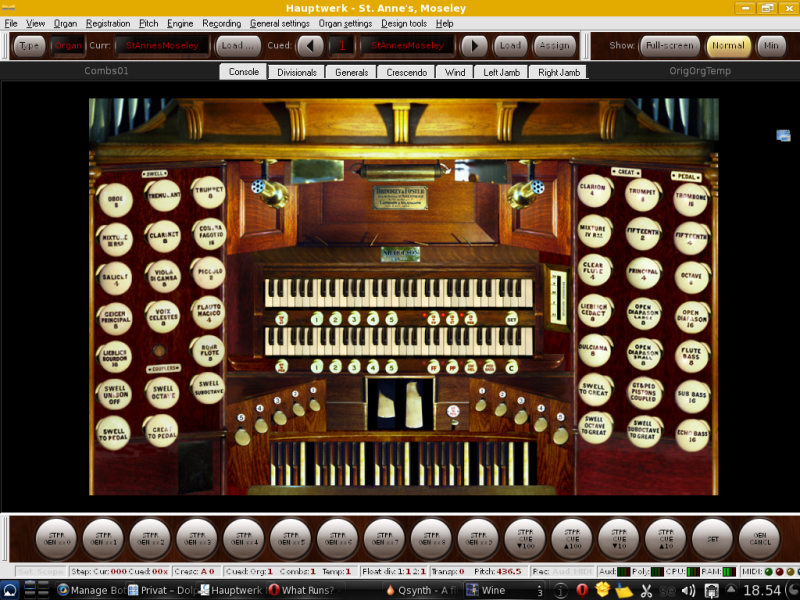Toggle the Piccolo 2 stop
The image size is (800, 600).
click(x=208, y=273)
